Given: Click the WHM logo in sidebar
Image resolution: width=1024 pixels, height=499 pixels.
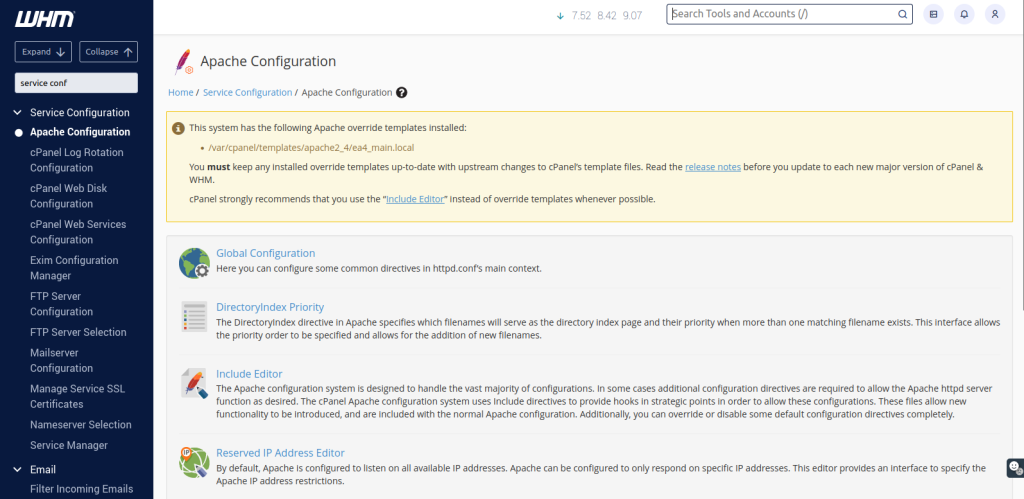Looking at the screenshot, I should [45, 19].
